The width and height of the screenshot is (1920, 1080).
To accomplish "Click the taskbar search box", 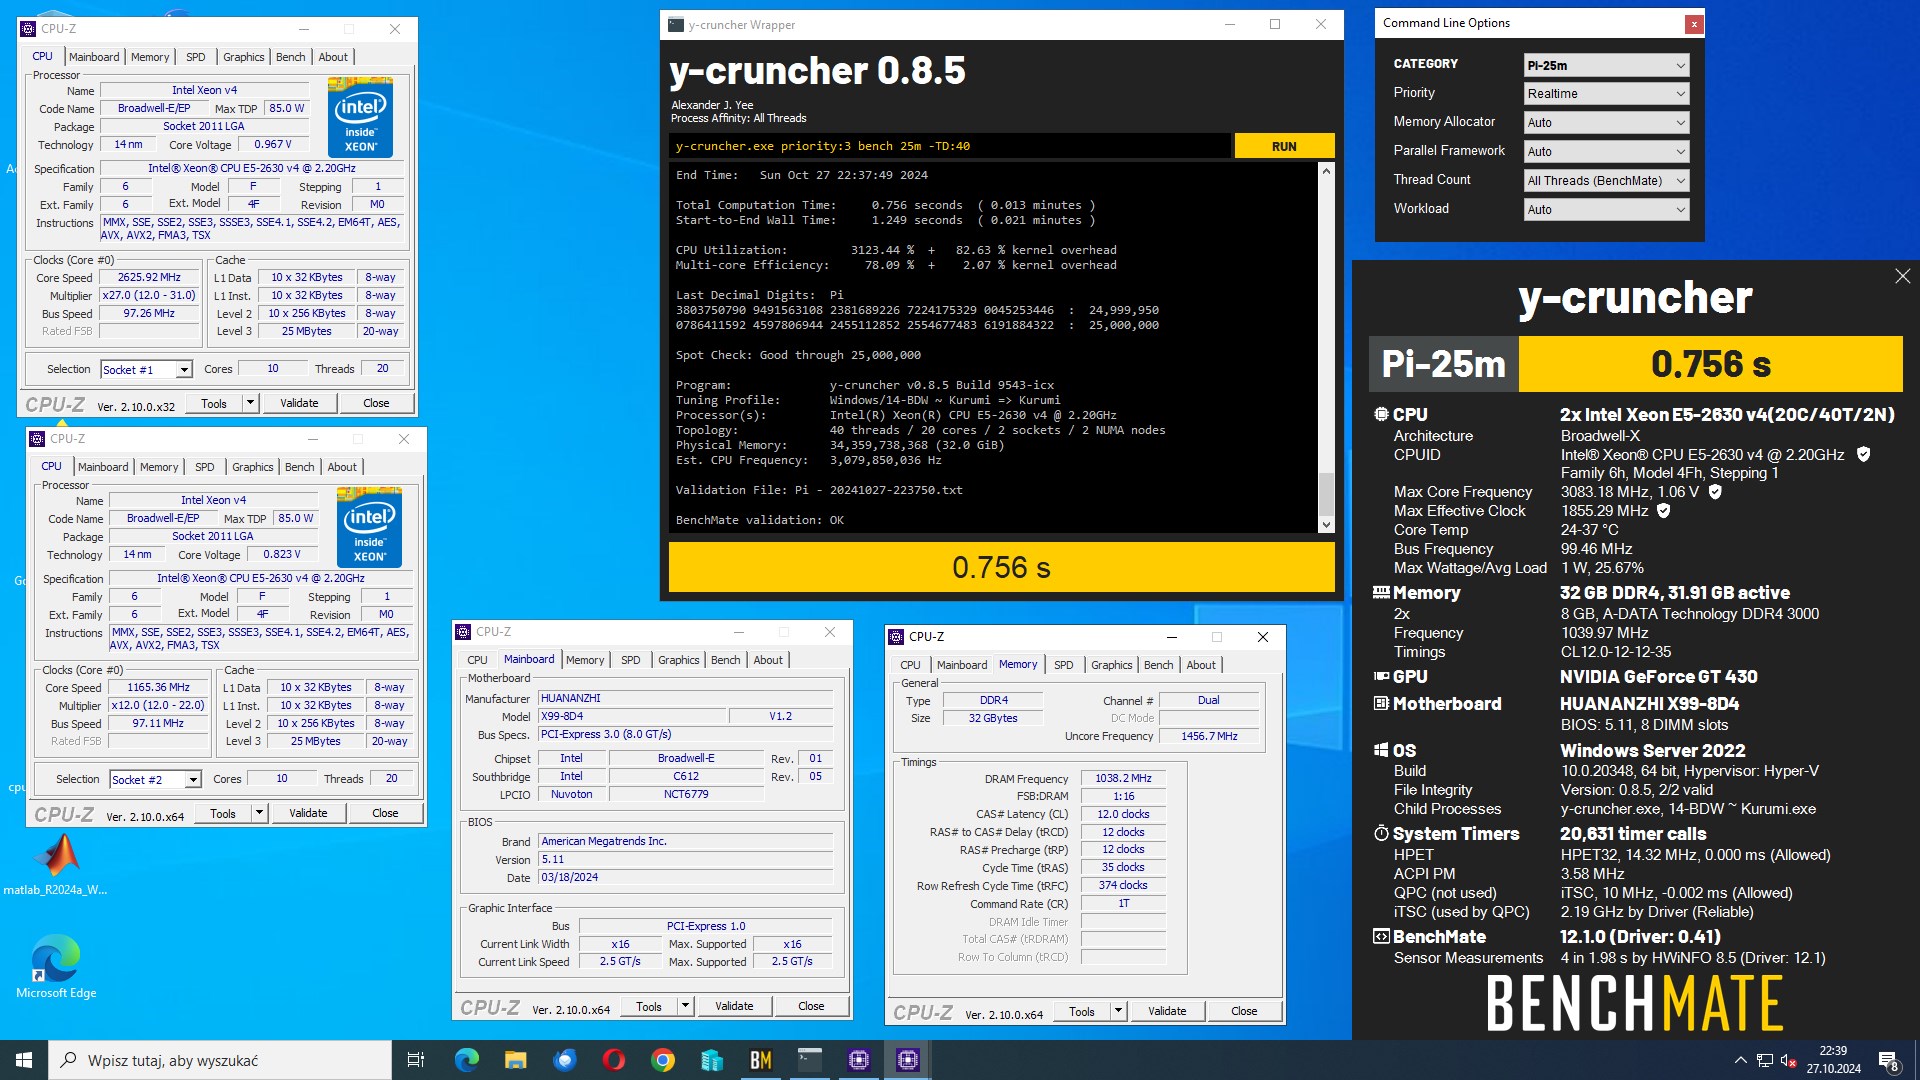I will point(220,1060).
